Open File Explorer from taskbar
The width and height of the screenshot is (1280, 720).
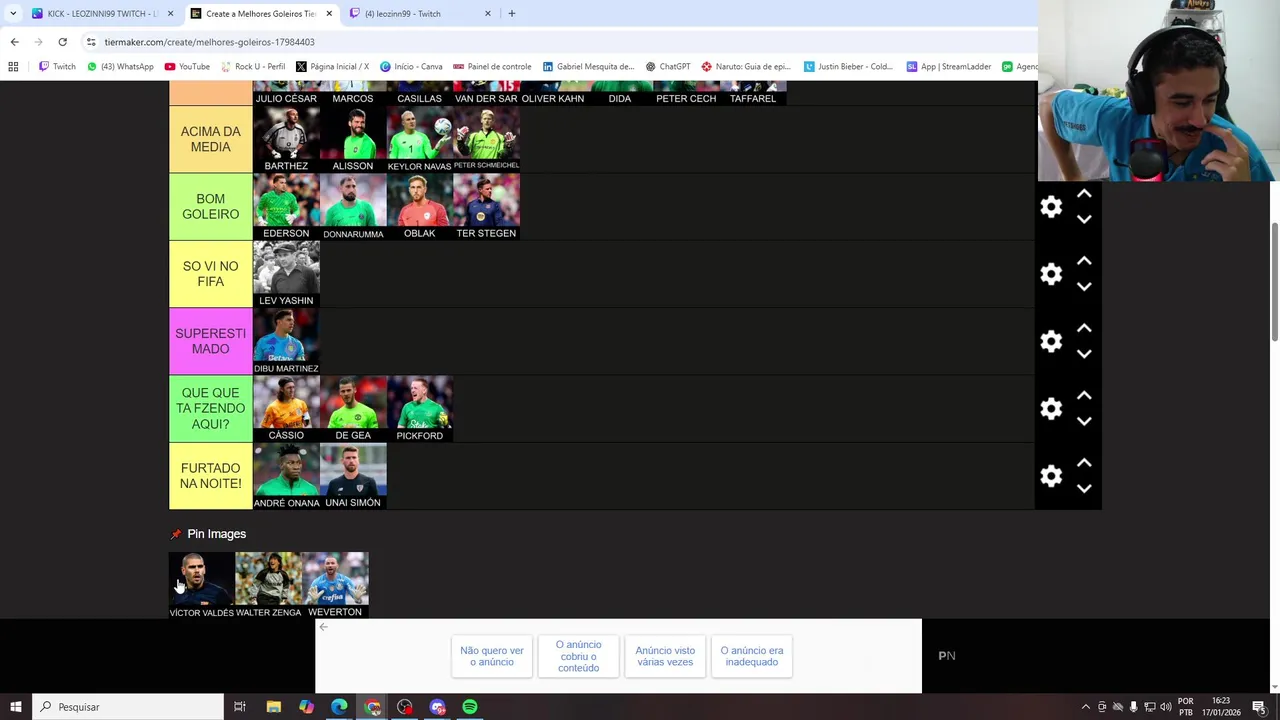click(x=273, y=707)
